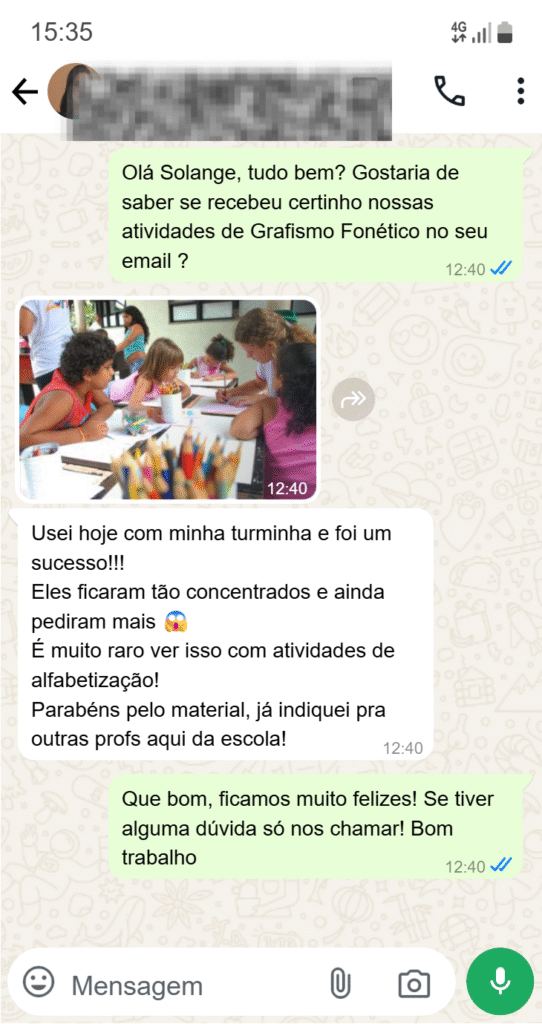Open the emoji picker in message bar
This screenshot has width=542, height=1024.
point(39,982)
